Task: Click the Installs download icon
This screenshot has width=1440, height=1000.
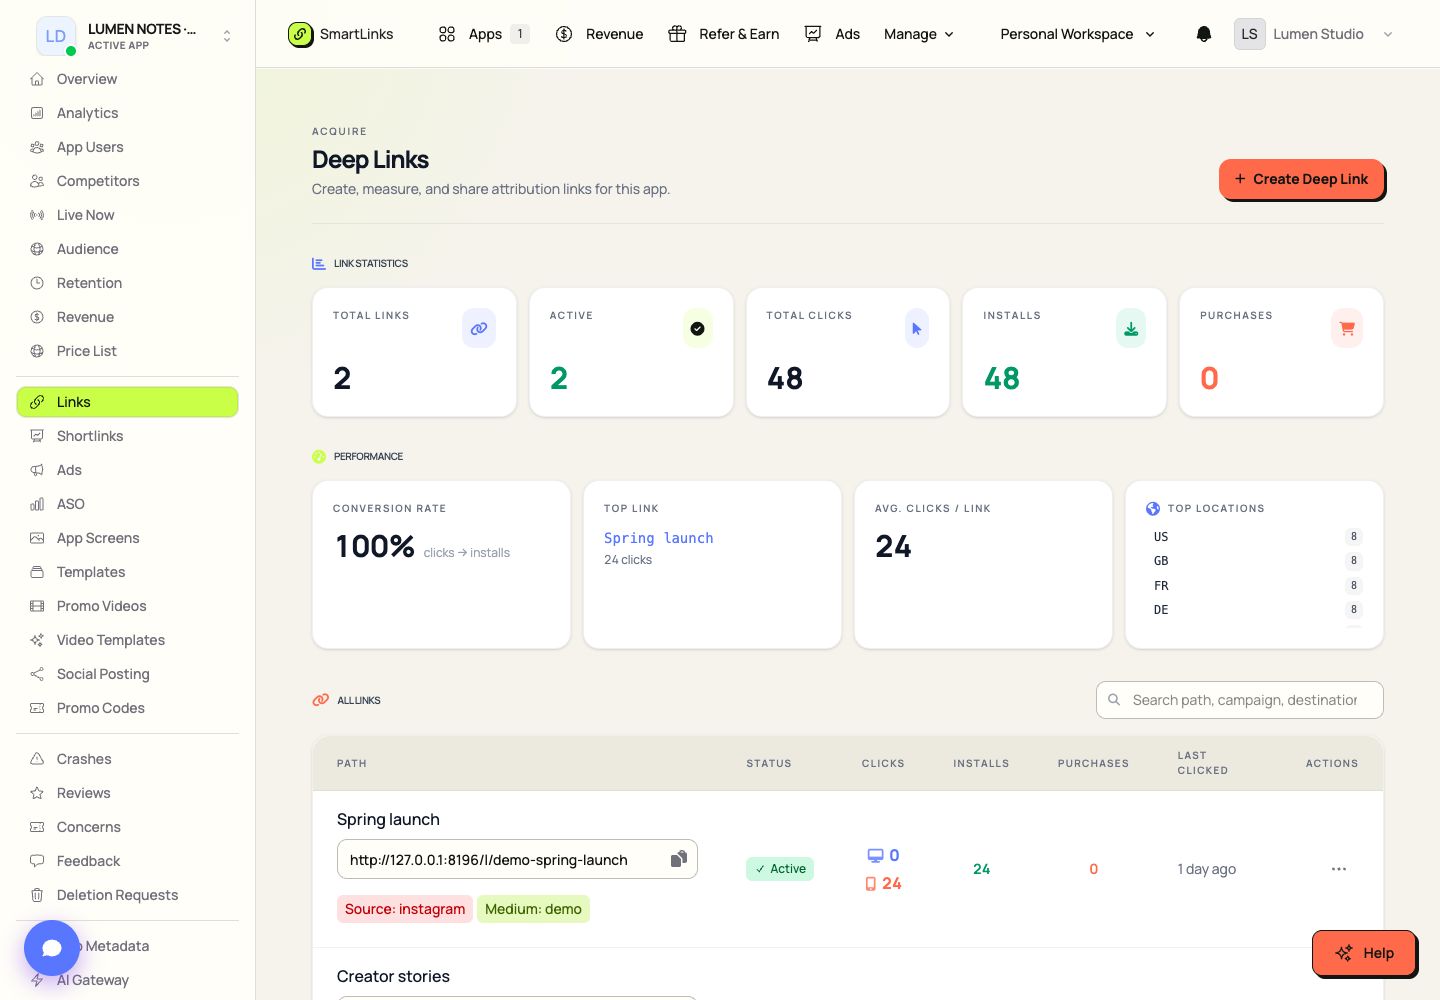Action: pos(1131,328)
